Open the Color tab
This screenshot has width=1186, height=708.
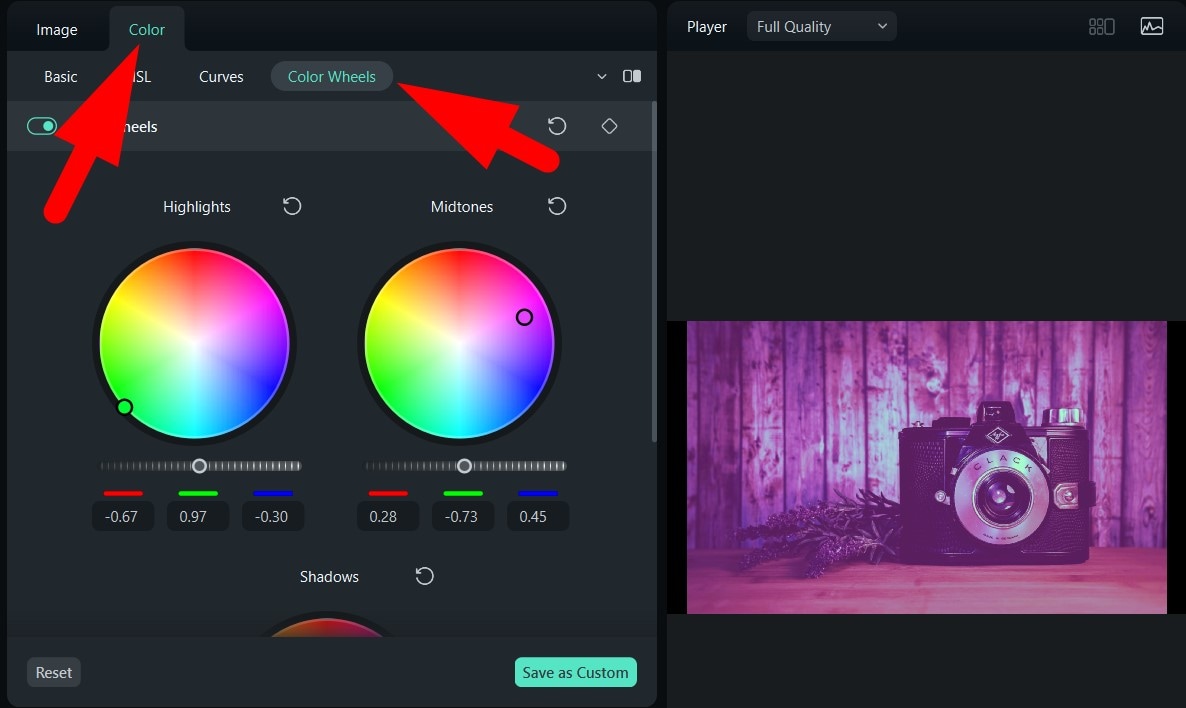click(147, 30)
